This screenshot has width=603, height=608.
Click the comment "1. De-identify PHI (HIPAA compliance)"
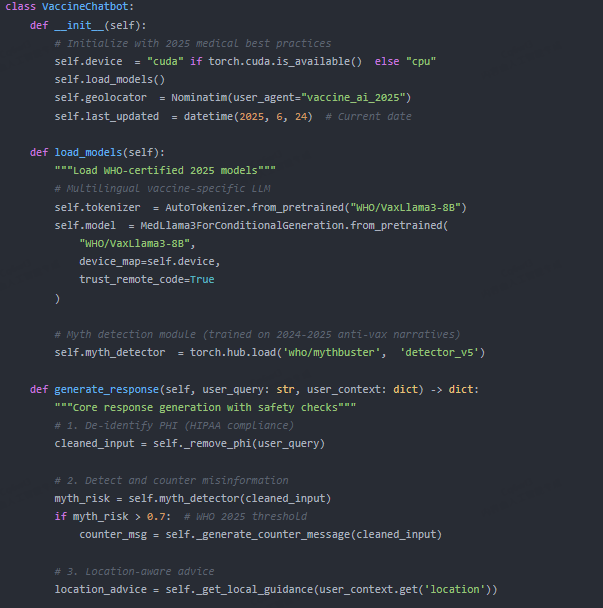(x=174, y=426)
